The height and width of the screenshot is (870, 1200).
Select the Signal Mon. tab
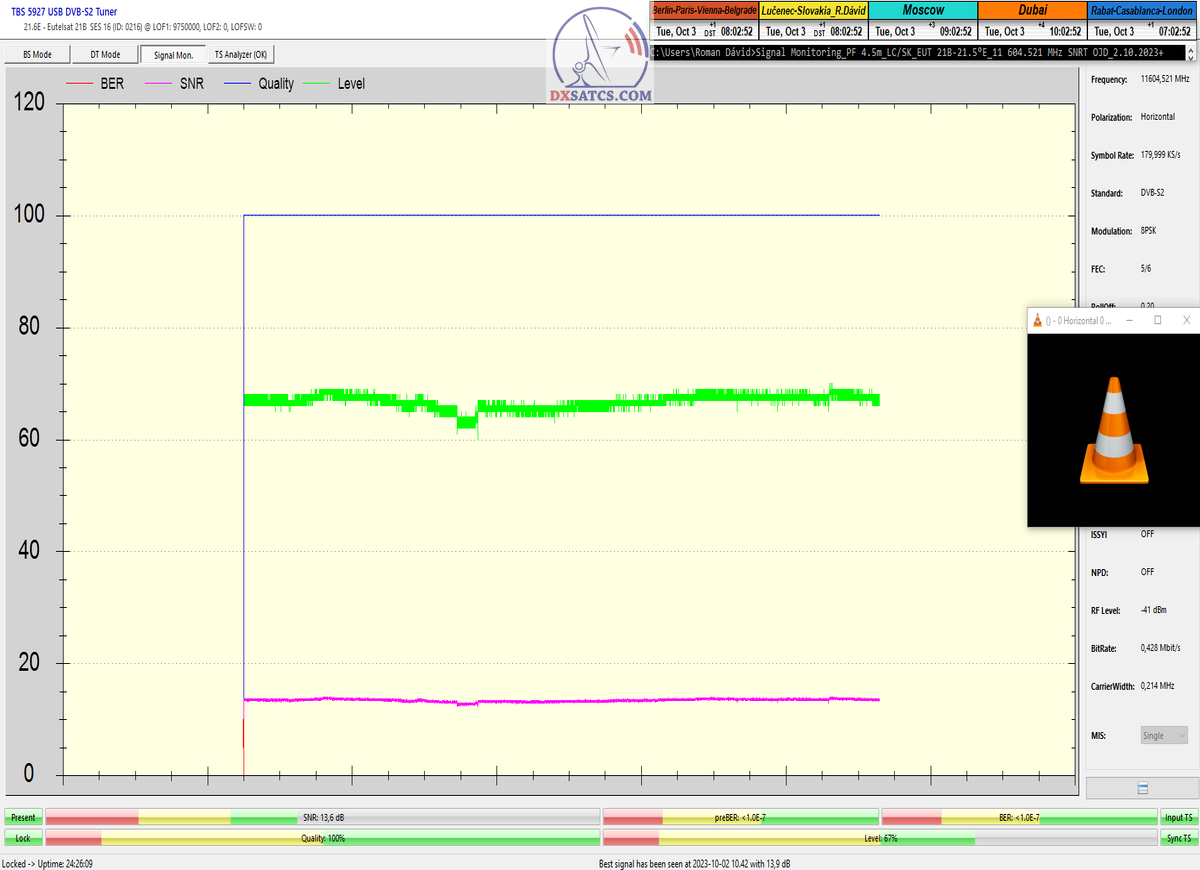[x=173, y=55]
